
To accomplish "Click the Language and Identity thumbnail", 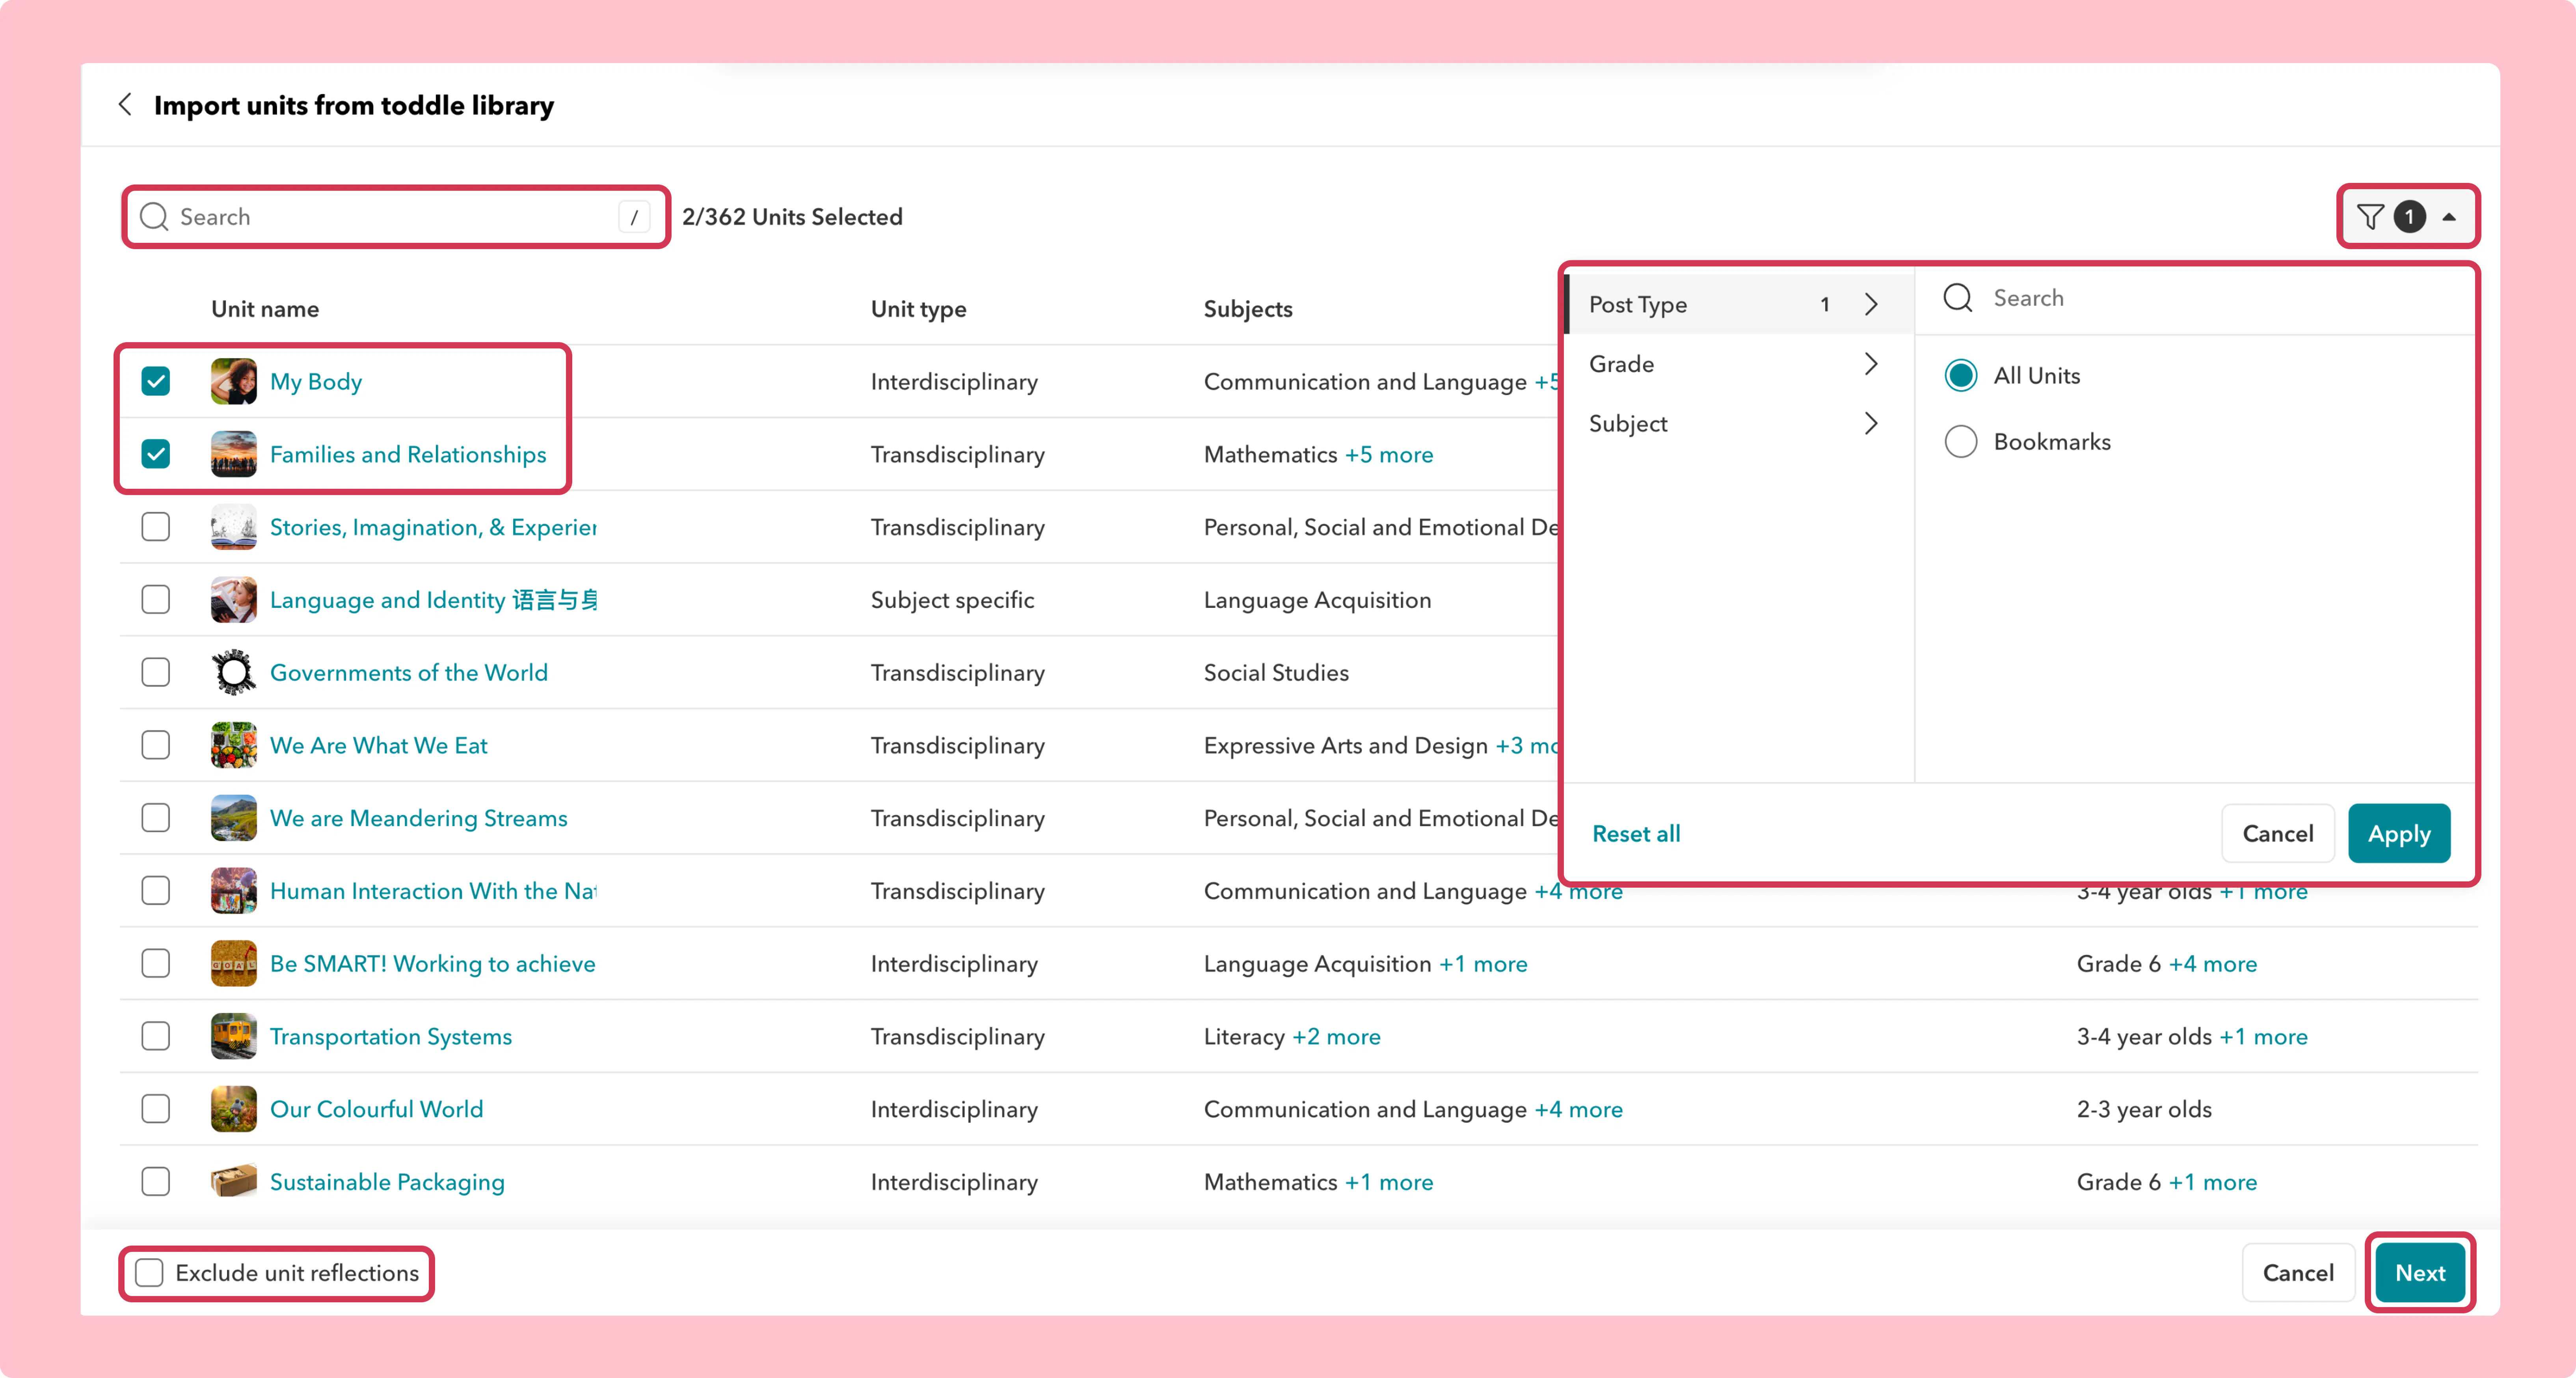I will tap(234, 600).
